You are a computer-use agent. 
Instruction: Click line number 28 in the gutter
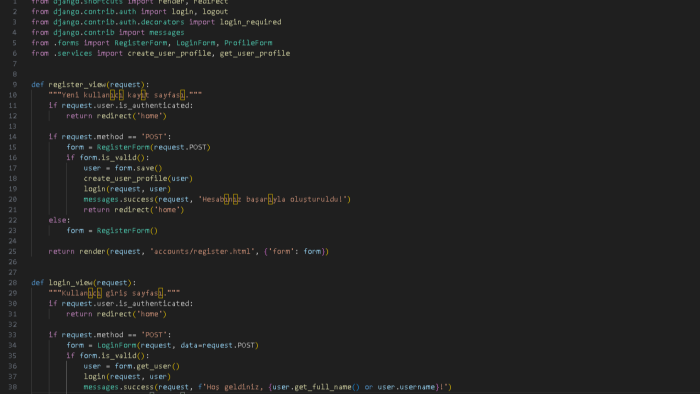coord(12,282)
